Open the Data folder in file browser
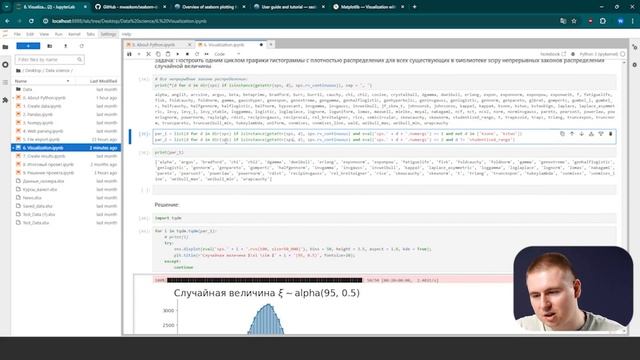Image resolution: width=640 pixels, height=360 pixels. pos(27,89)
